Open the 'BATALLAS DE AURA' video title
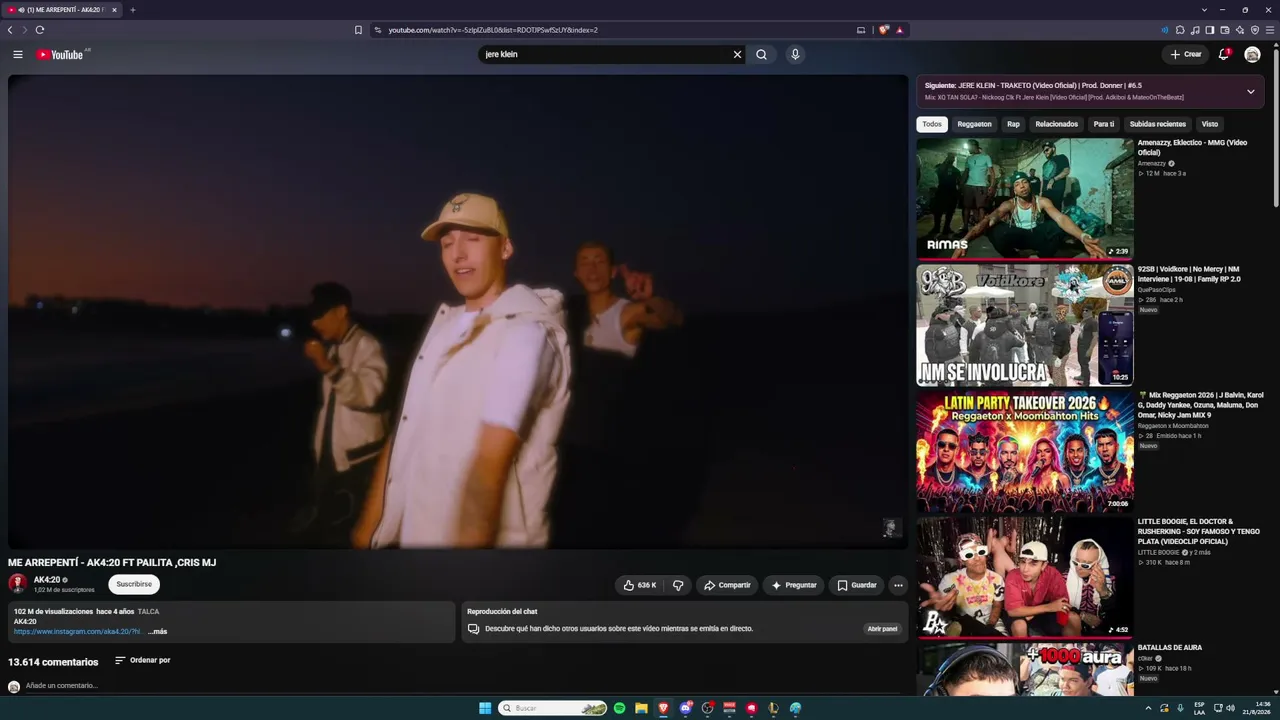This screenshot has width=1280, height=720. point(1170,648)
